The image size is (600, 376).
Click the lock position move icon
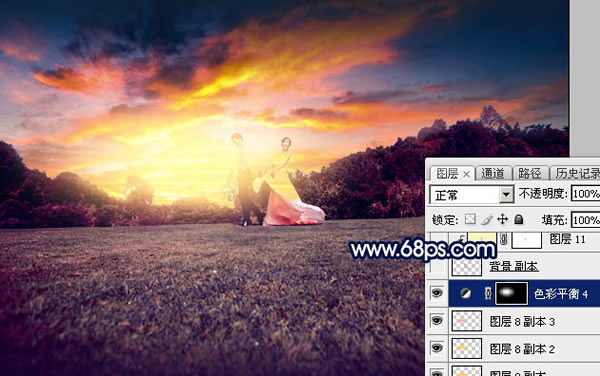502,219
